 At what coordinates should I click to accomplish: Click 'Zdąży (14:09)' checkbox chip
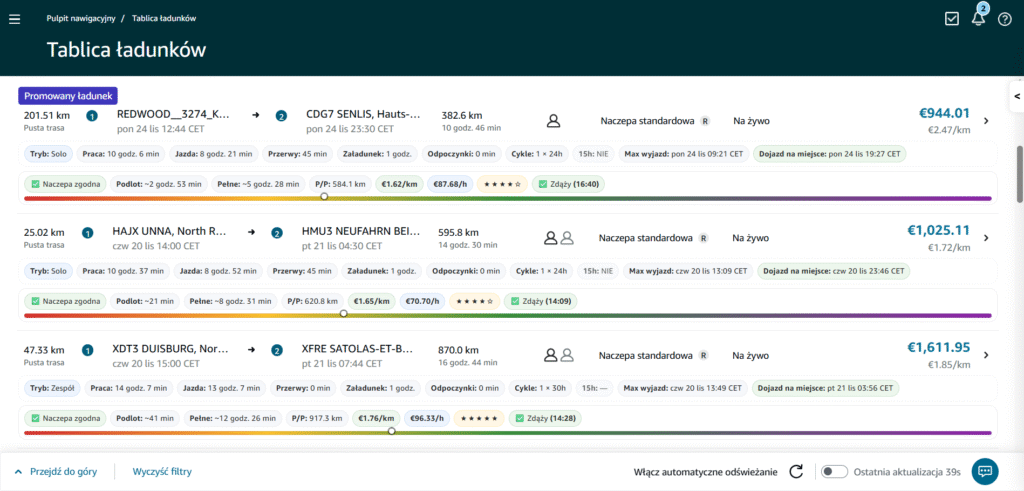pos(540,300)
